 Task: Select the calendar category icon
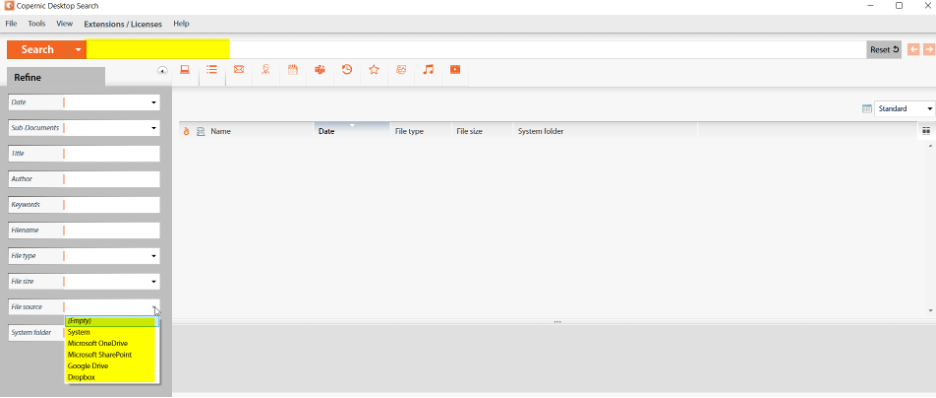pos(292,70)
